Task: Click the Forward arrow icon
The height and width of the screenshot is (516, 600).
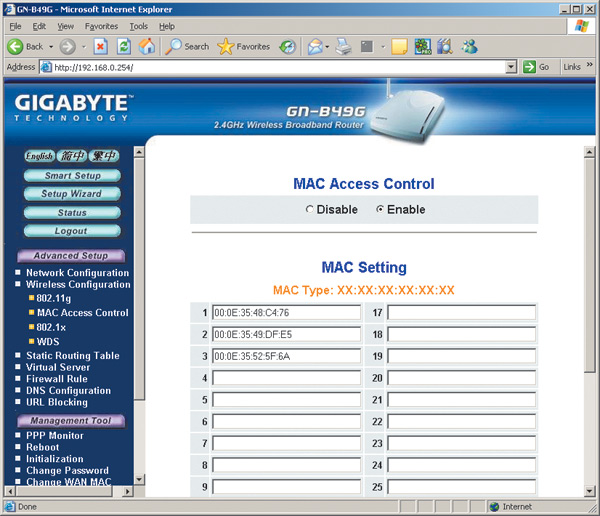Action: 67,47
